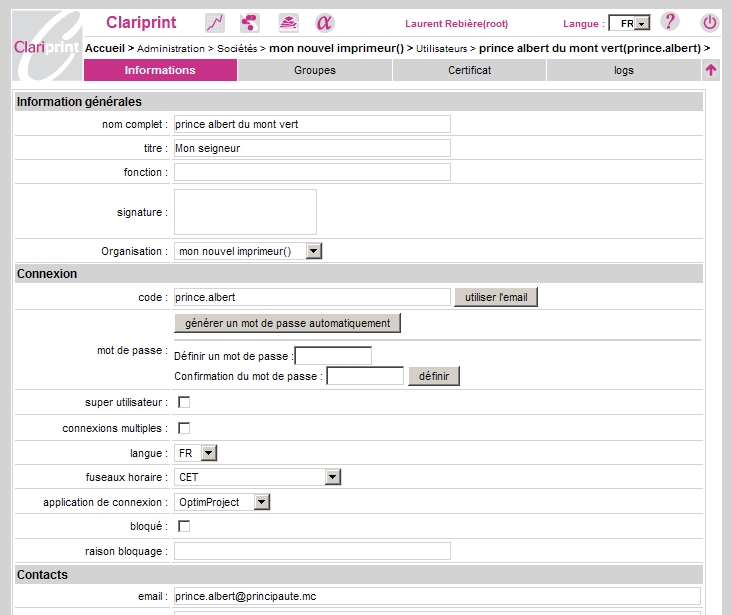The height and width of the screenshot is (615, 732).
Task: Click into the fonction text field
Action: tap(312, 172)
